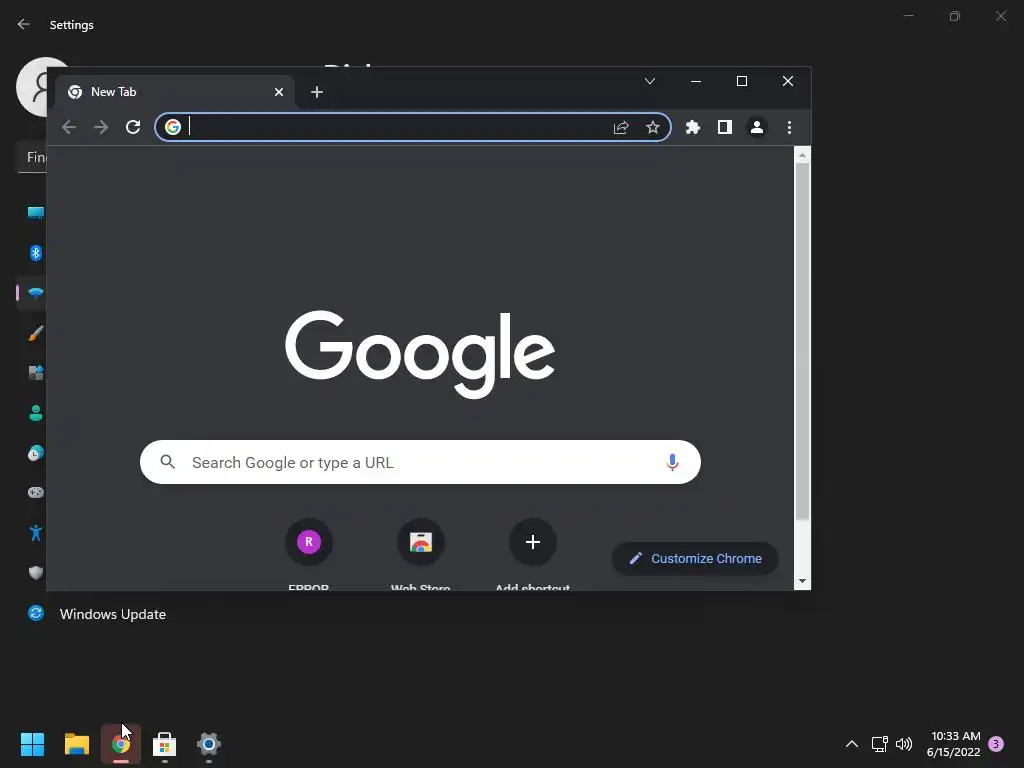Click the Chrome taskbar icon
This screenshot has height=768, width=1024.
pos(121,744)
